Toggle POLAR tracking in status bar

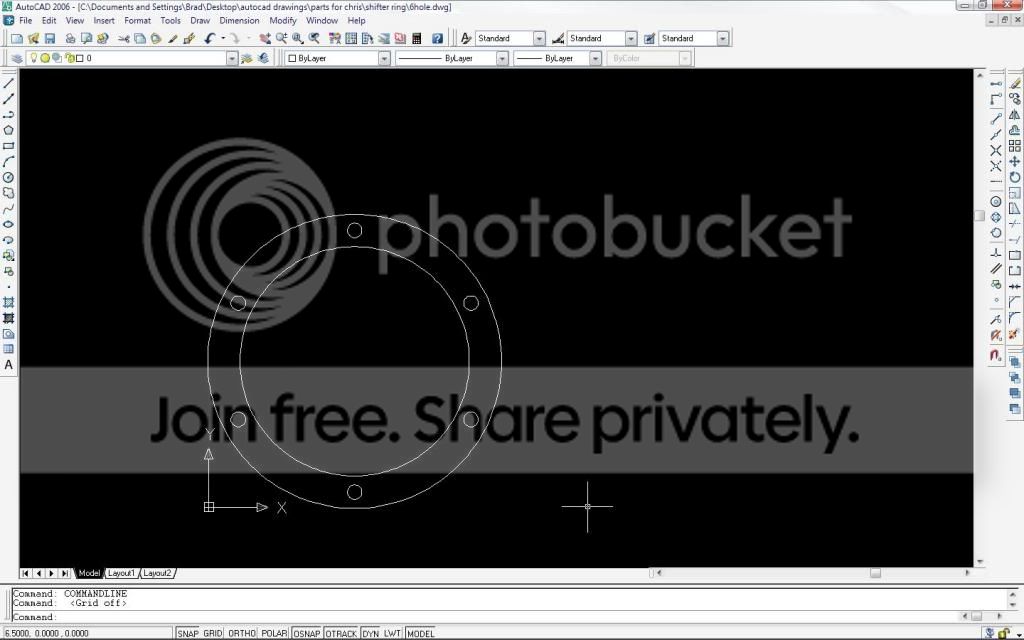pyautogui.click(x=274, y=633)
